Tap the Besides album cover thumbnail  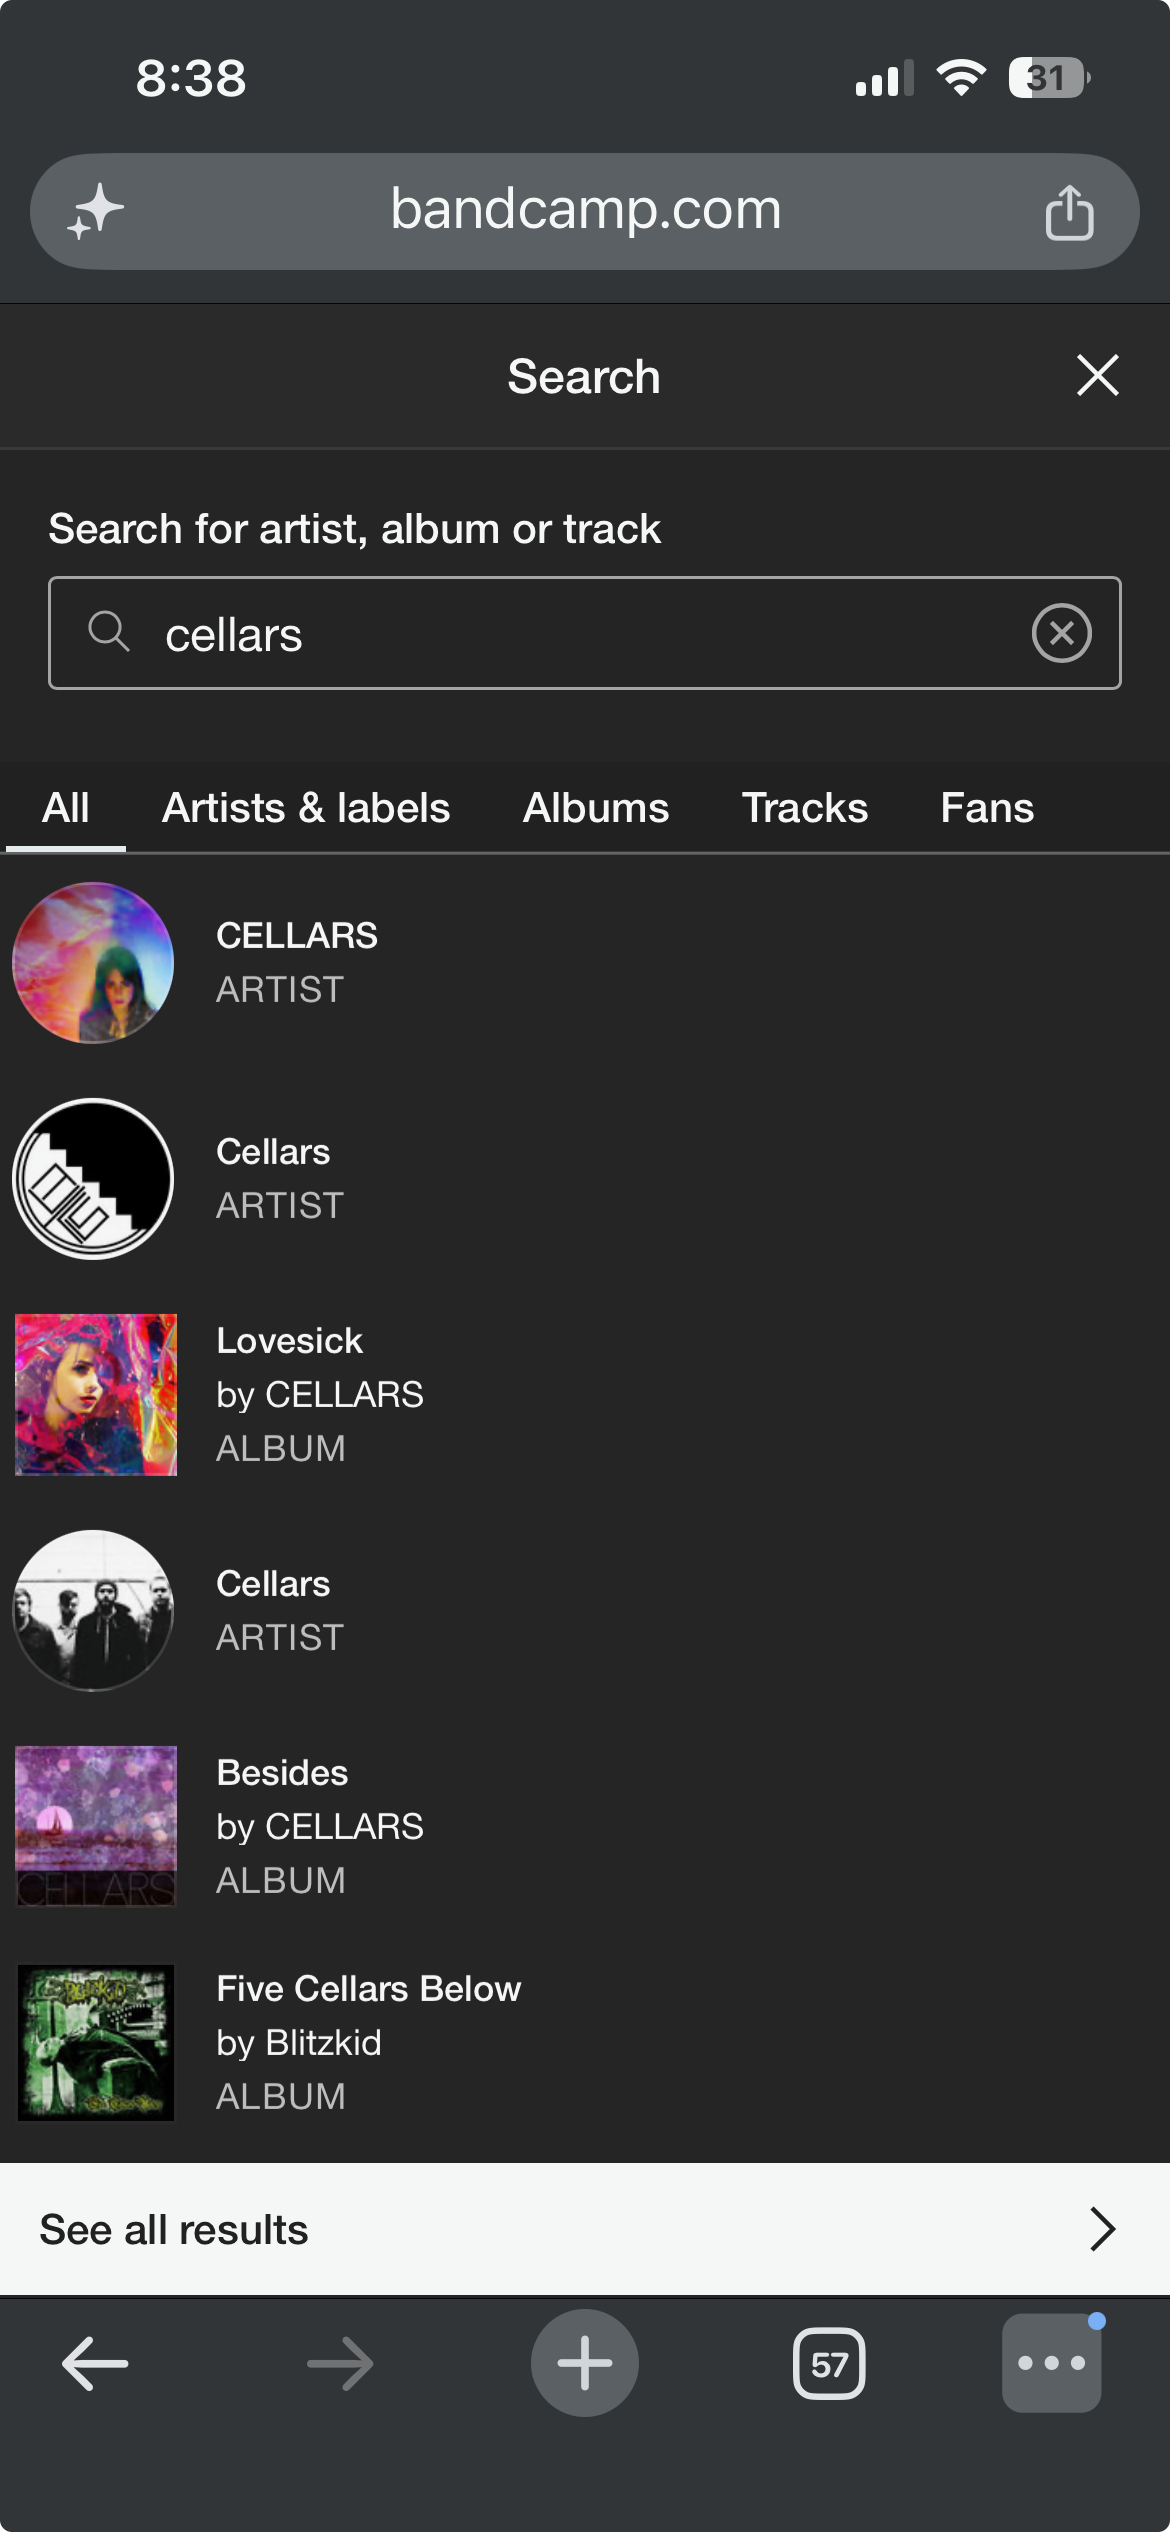[96, 1826]
